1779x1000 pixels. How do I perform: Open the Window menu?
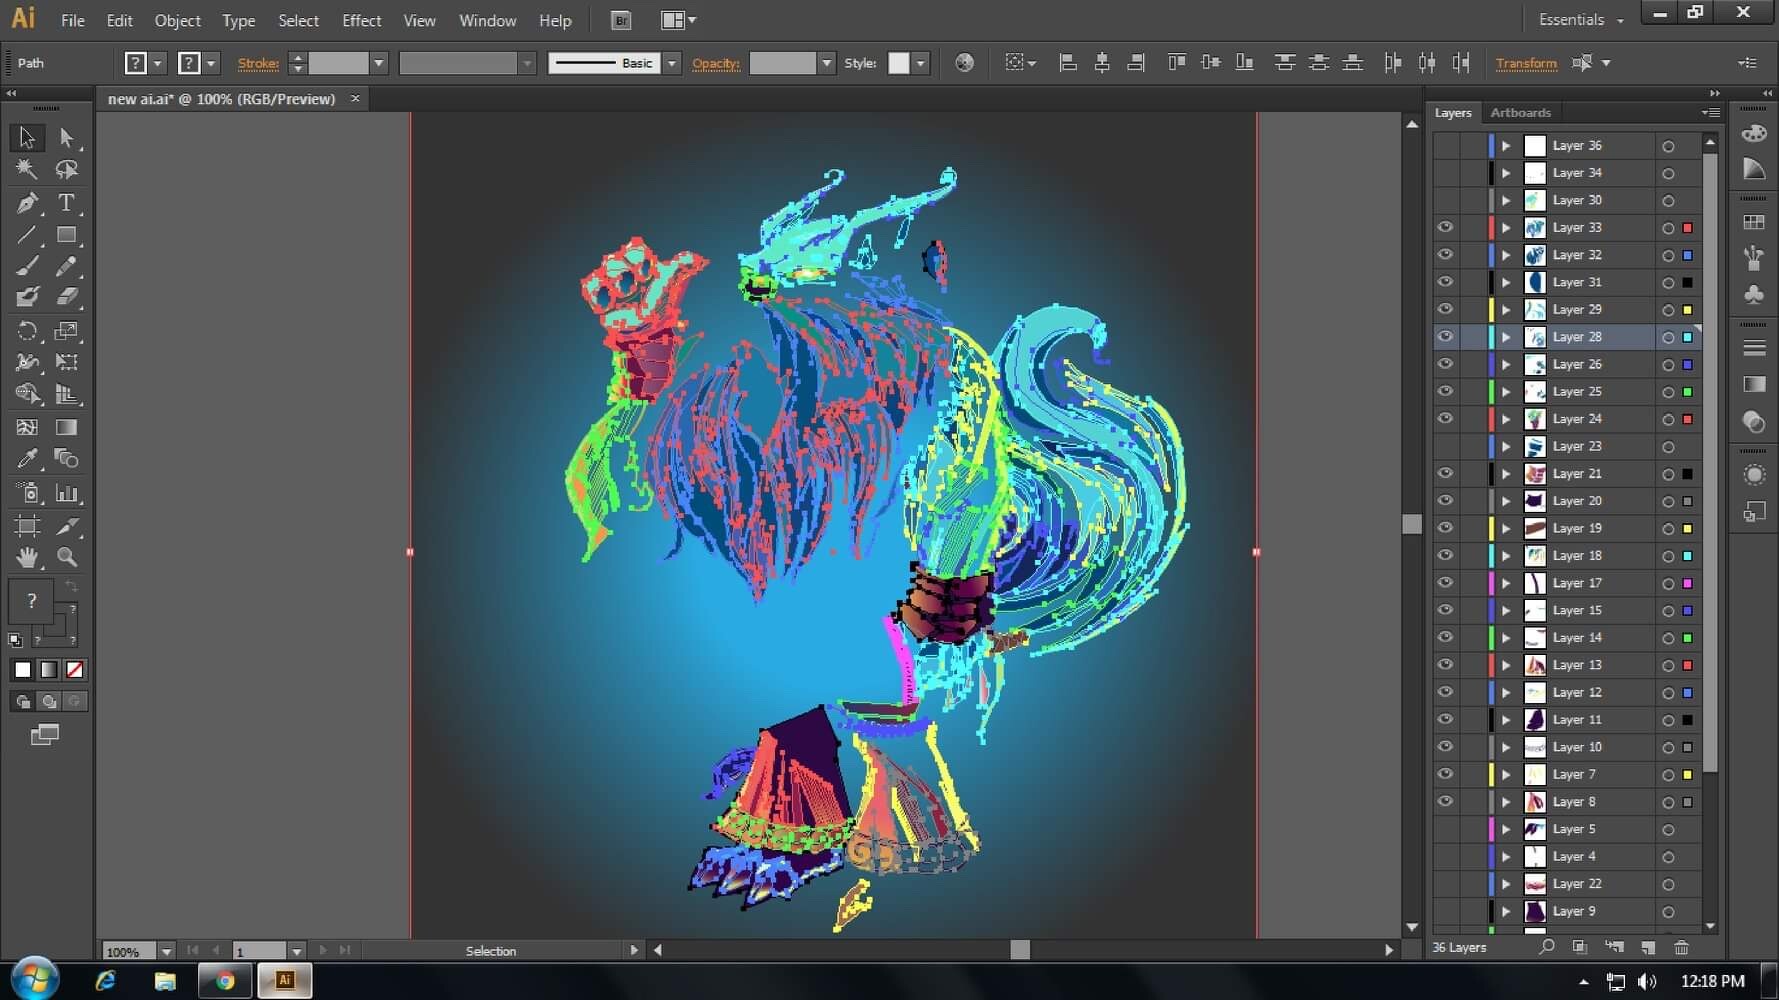click(x=487, y=20)
